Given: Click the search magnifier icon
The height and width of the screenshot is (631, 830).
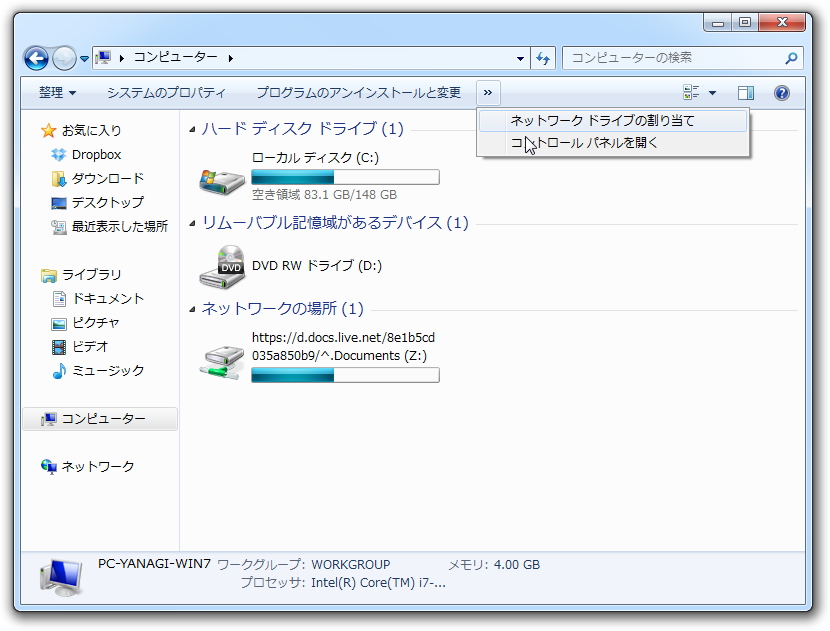Looking at the screenshot, I should pyautogui.click(x=793, y=58).
